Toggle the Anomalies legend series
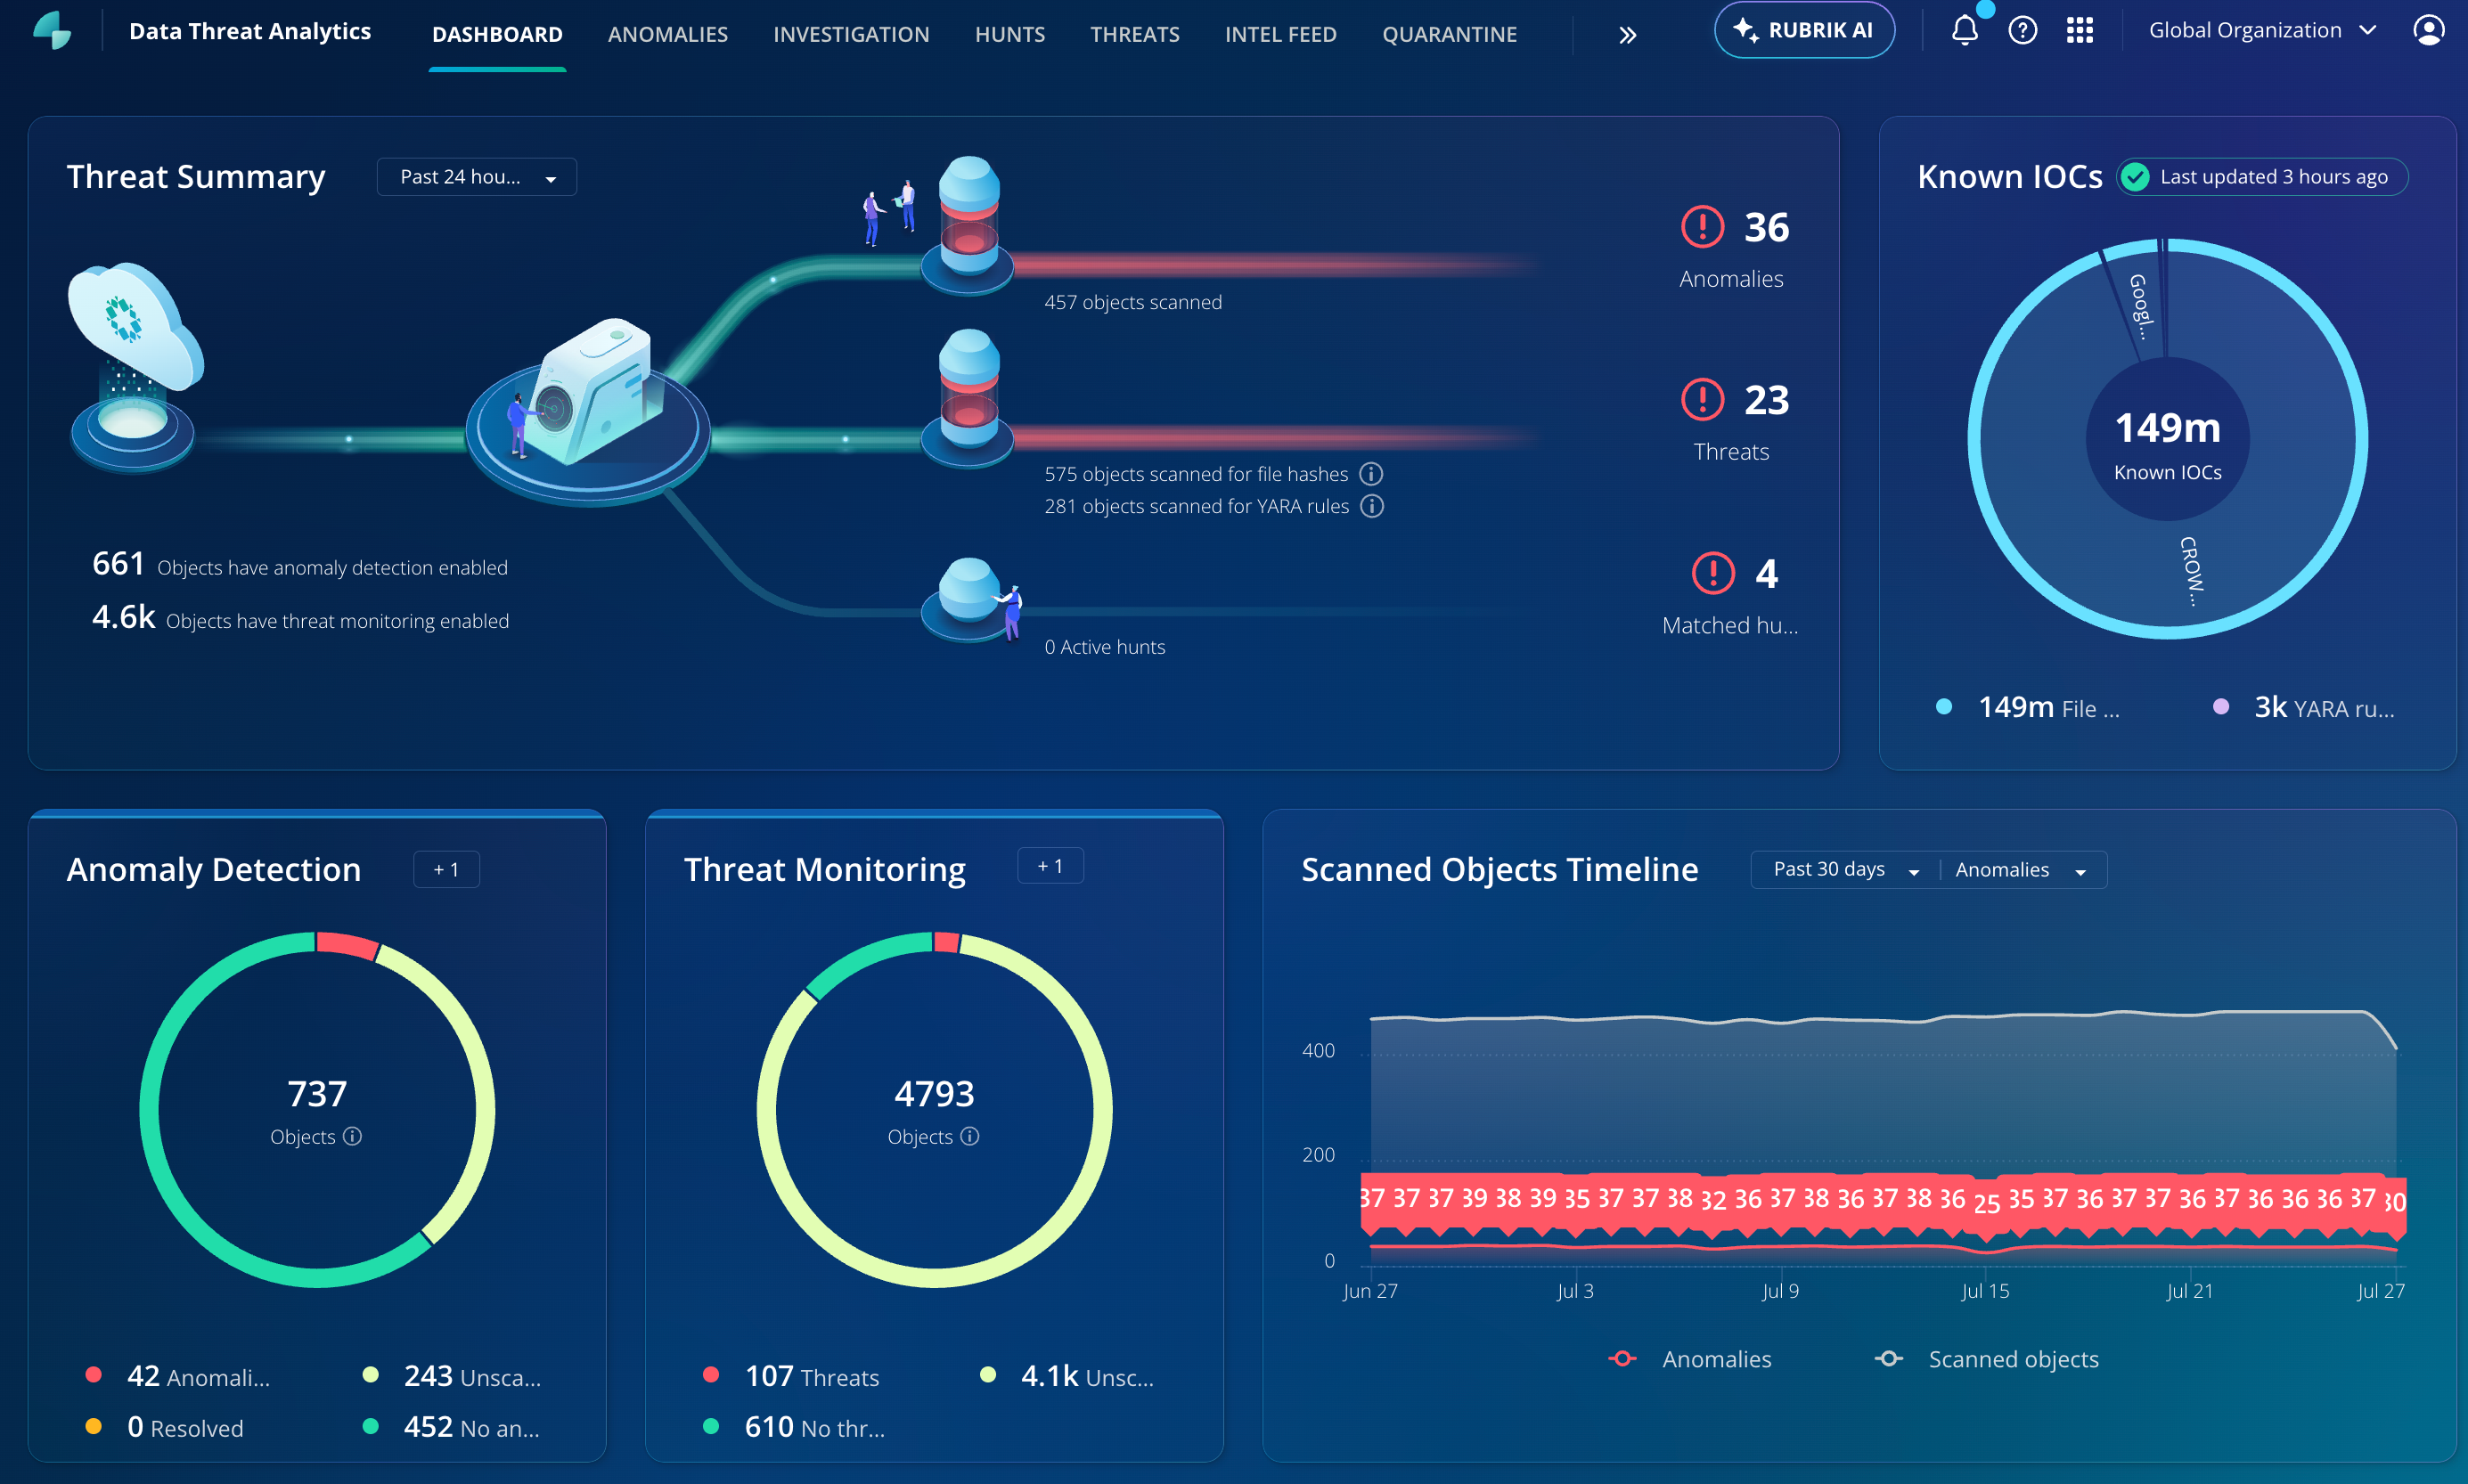2468x1484 pixels. (x=1689, y=1359)
